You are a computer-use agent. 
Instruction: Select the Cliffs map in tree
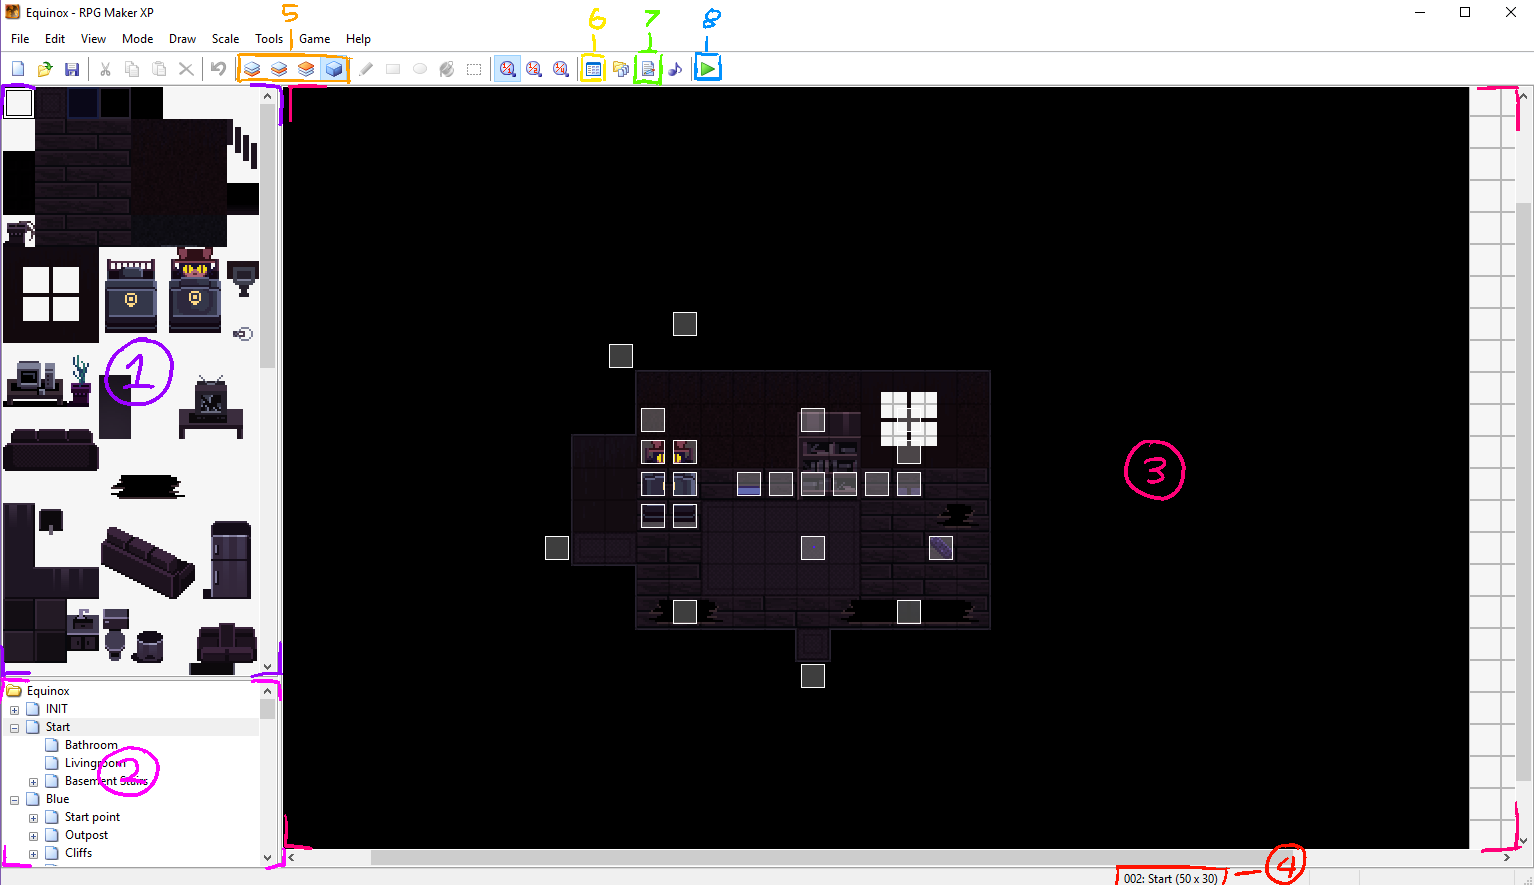[78, 853]
